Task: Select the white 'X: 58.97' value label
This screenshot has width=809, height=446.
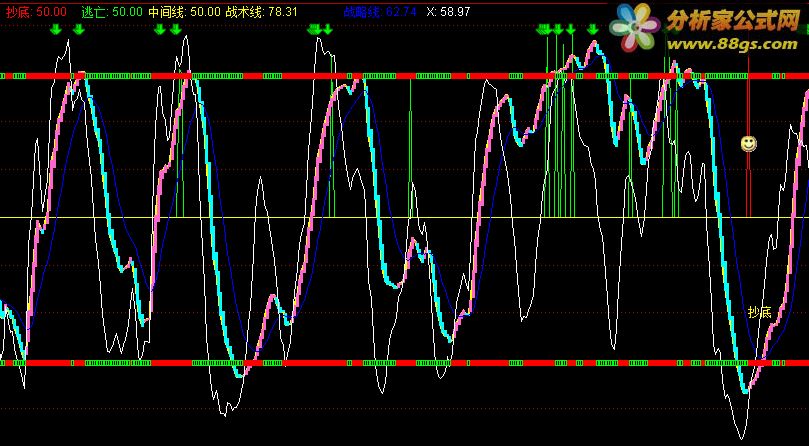Action: 448,11
